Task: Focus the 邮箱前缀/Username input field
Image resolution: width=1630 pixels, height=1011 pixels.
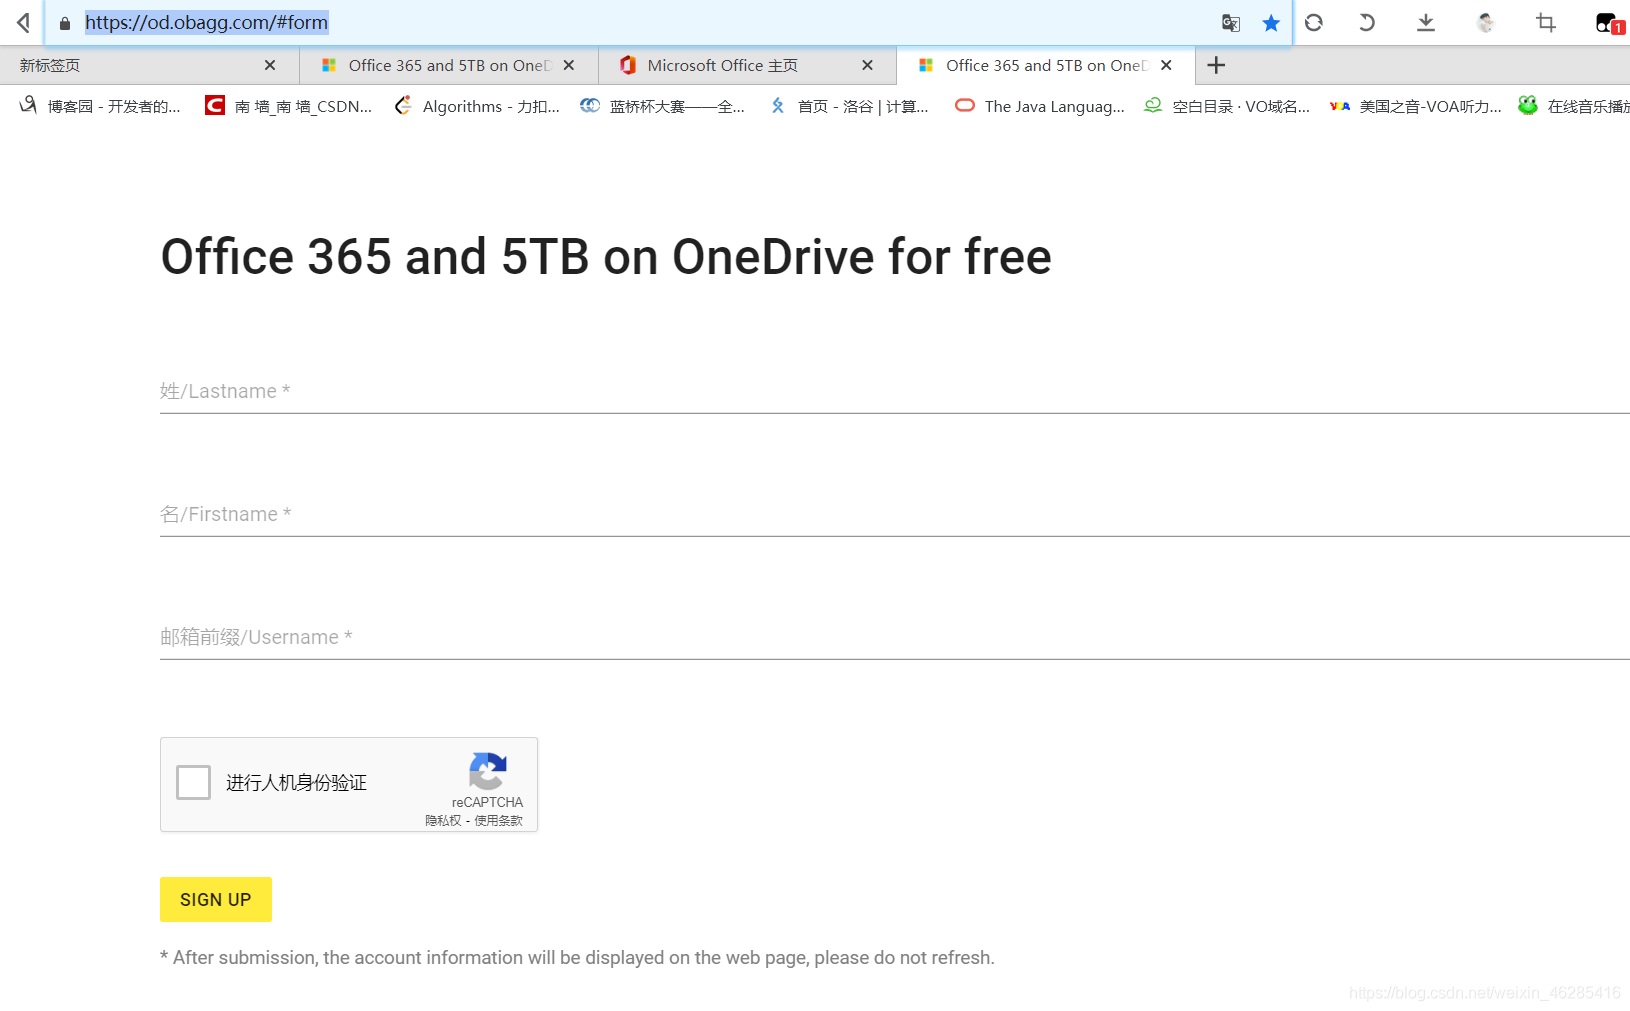Action: point(895,637)
